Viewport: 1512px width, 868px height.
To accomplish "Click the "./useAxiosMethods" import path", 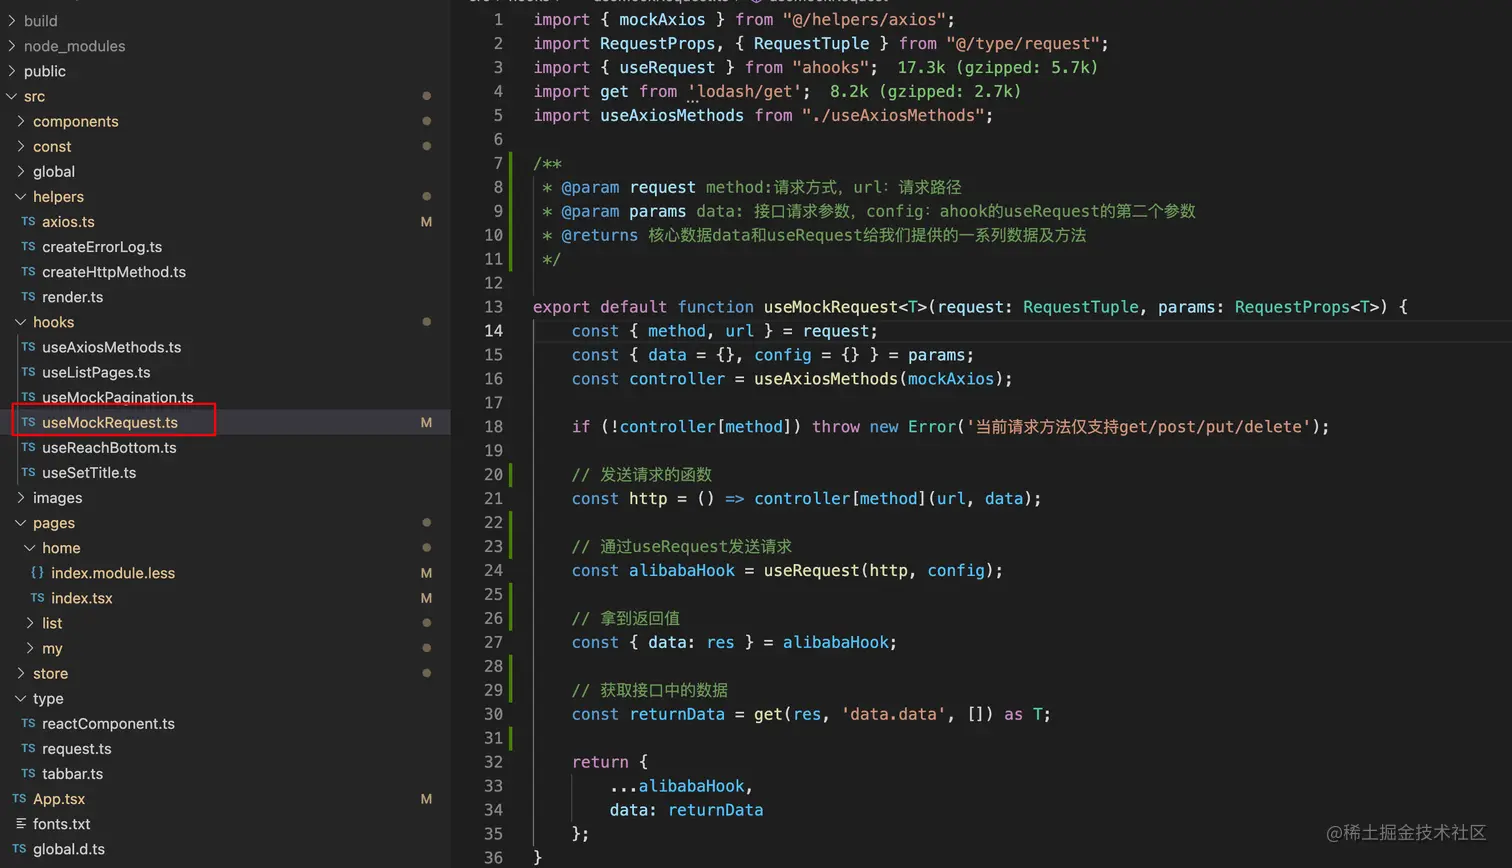I will point(893,115).
